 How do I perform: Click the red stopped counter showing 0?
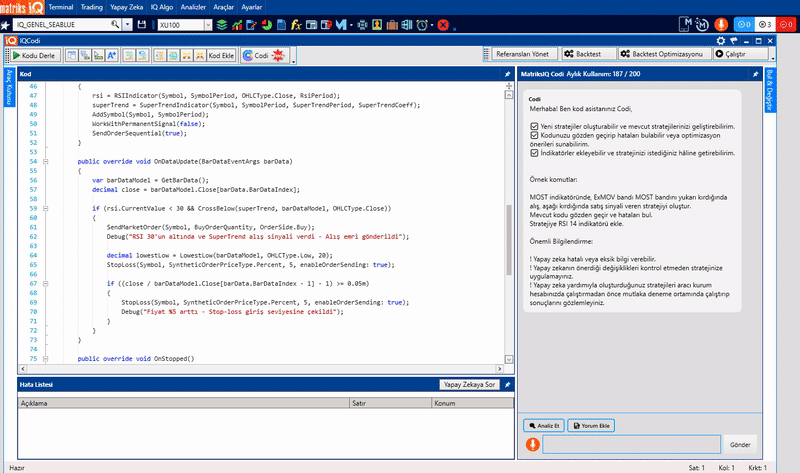tap(786, 24)
